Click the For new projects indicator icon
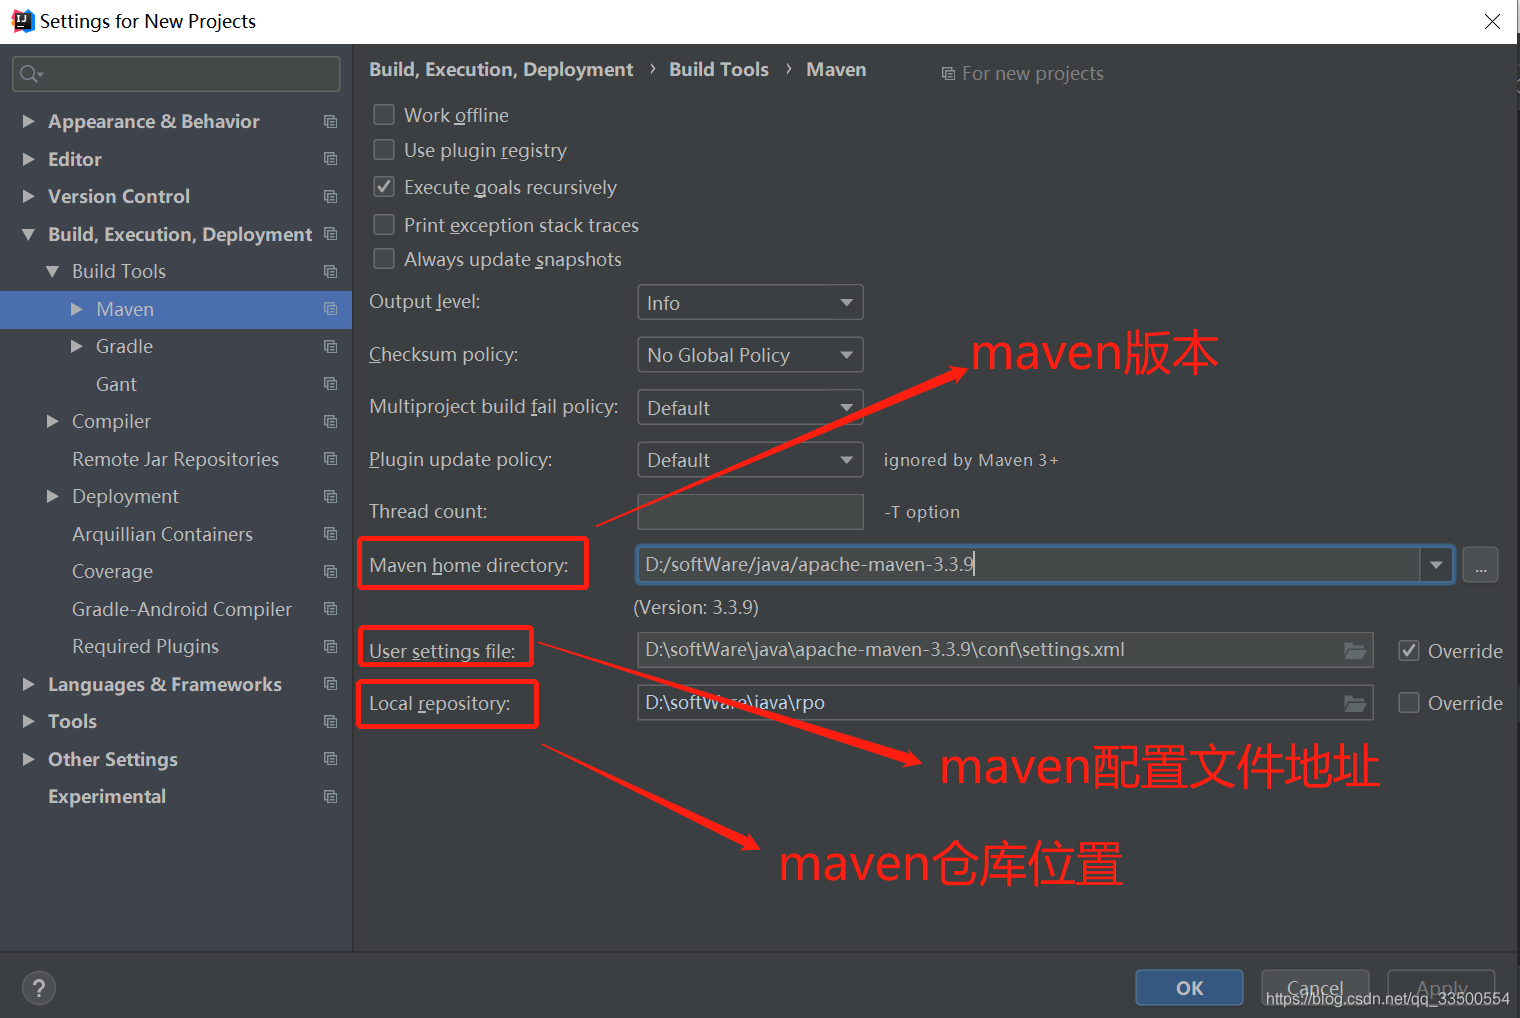 (948, 74)
